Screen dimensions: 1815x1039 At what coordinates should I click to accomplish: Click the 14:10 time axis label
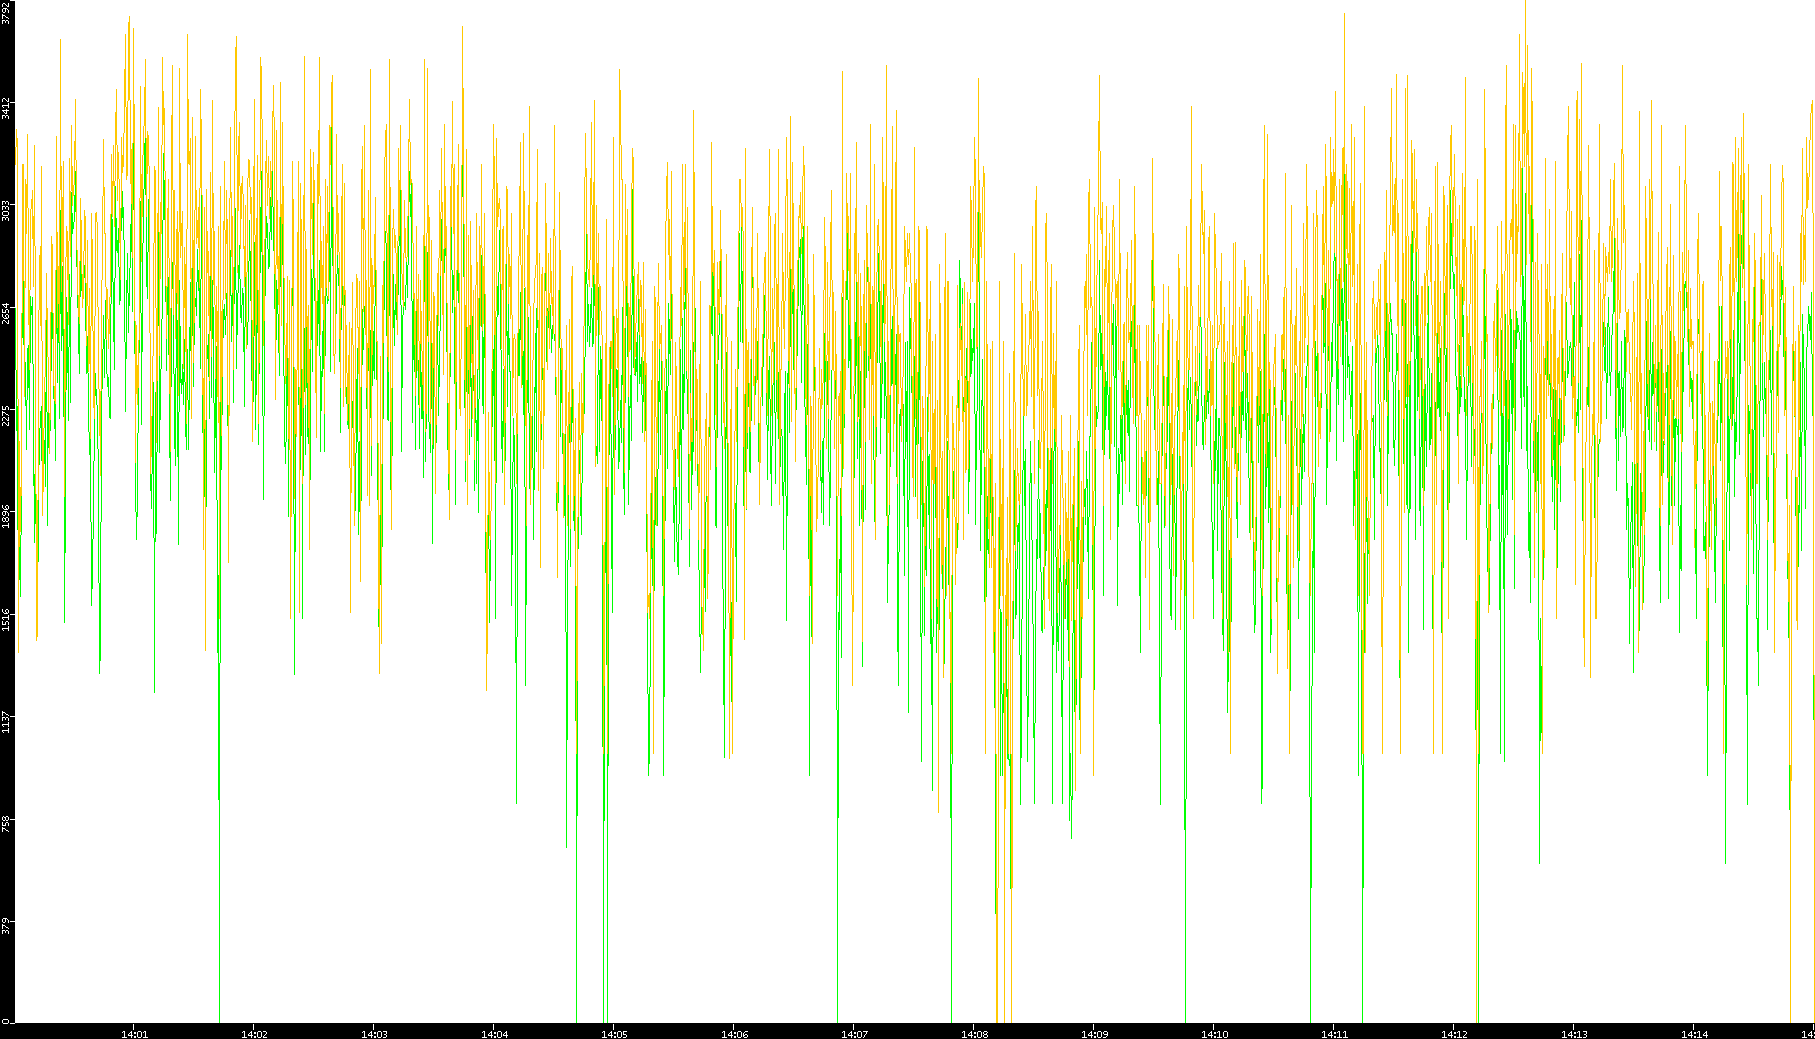coord(1214,1034)
